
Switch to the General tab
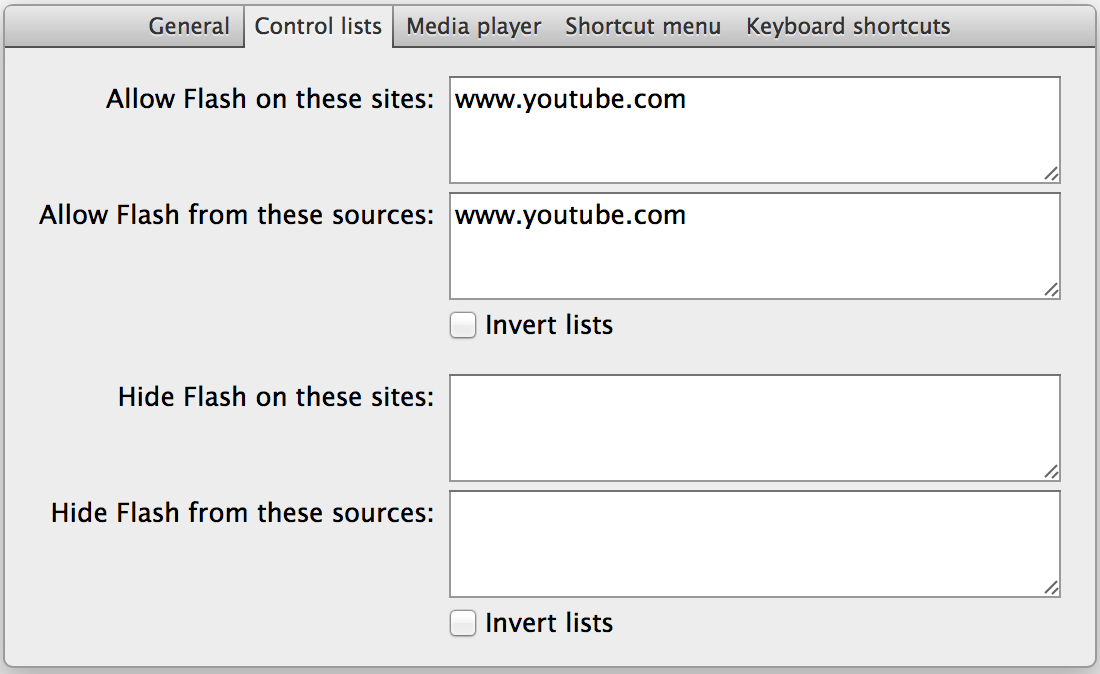click(x=189, y=26)
